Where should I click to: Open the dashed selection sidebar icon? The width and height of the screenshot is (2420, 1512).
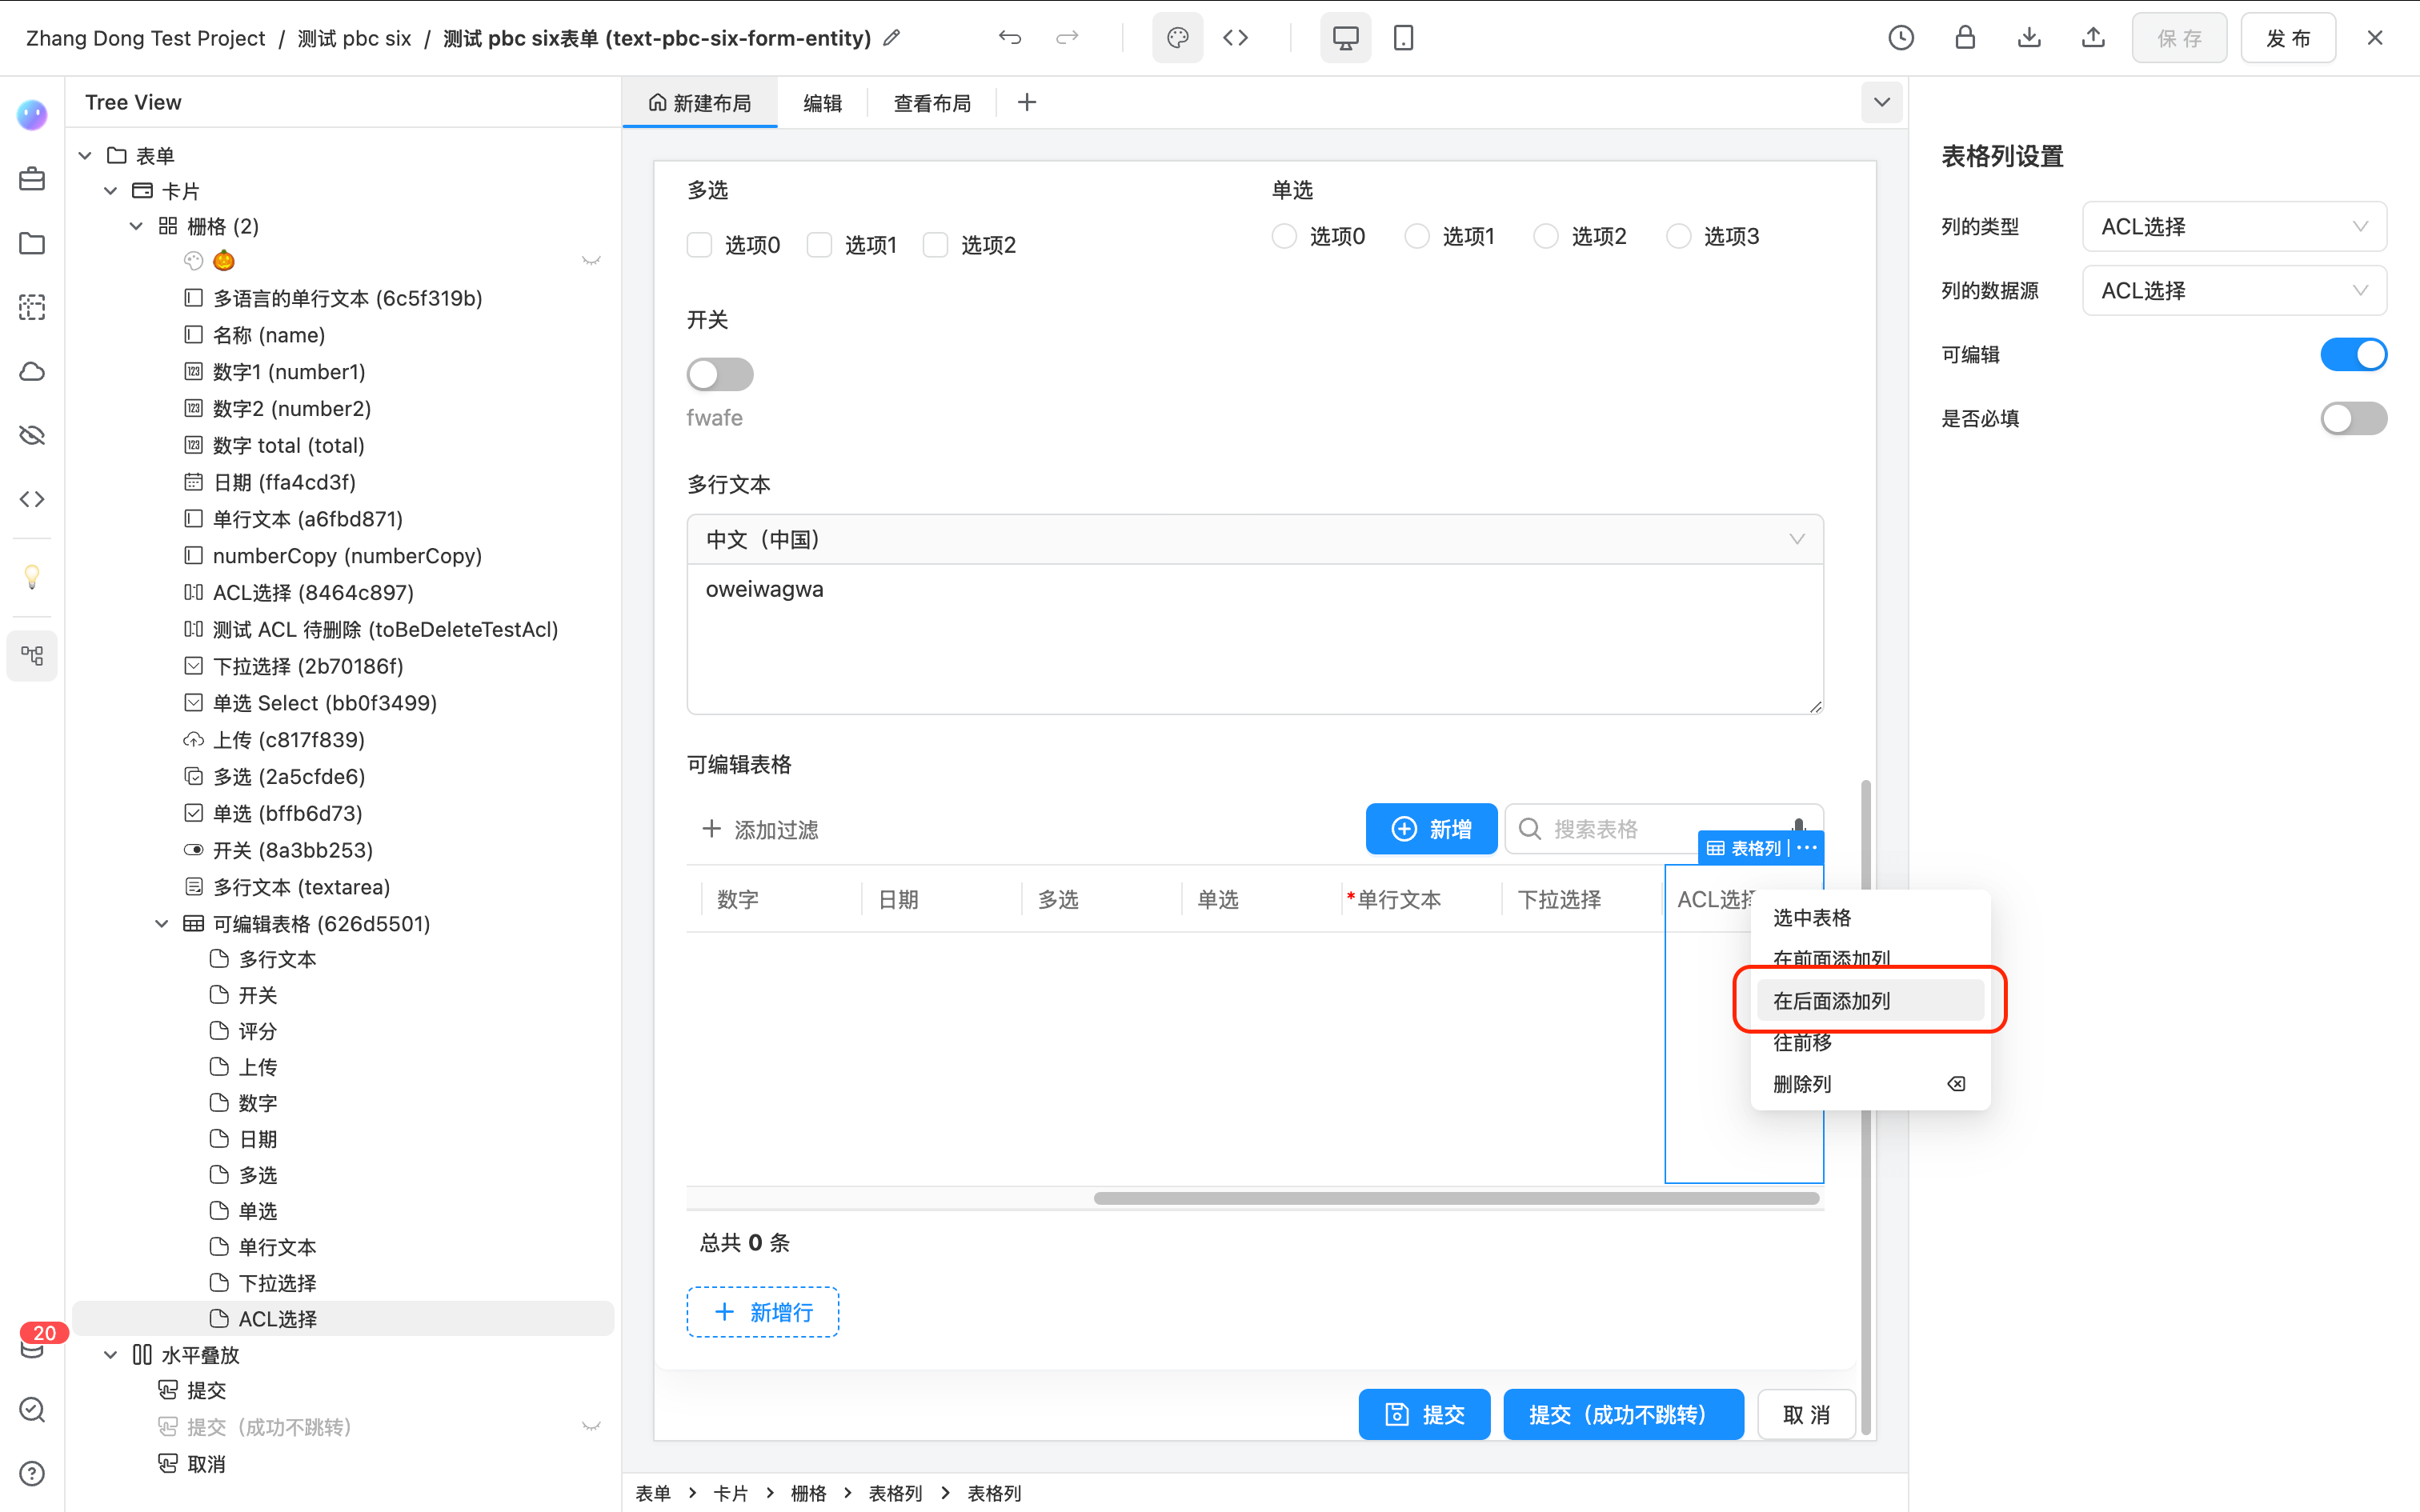32,307
